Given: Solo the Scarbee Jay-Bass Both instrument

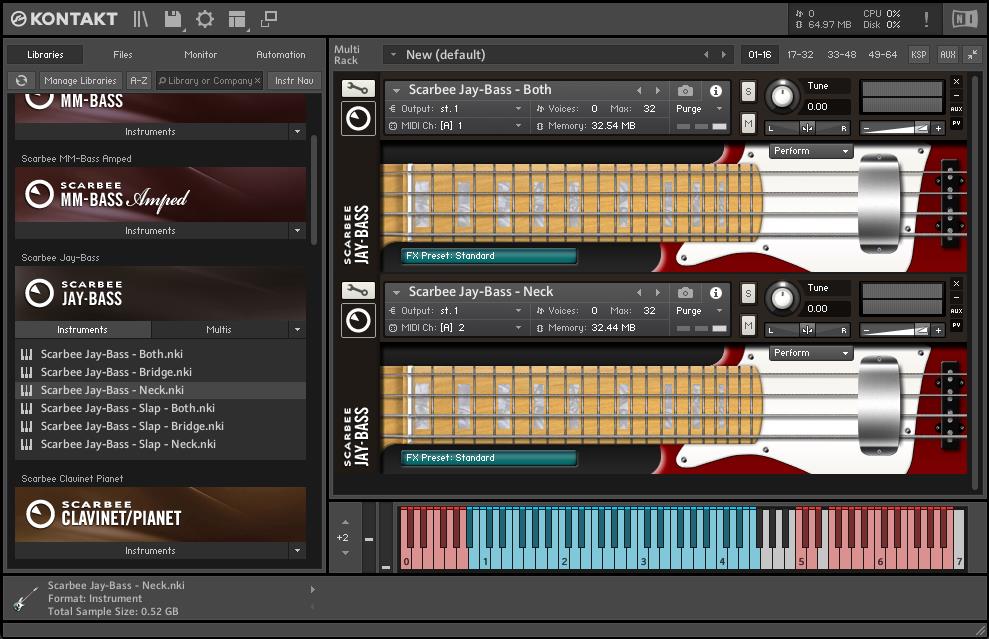Looking at the screenshot, I should click(x=748, y=92).
